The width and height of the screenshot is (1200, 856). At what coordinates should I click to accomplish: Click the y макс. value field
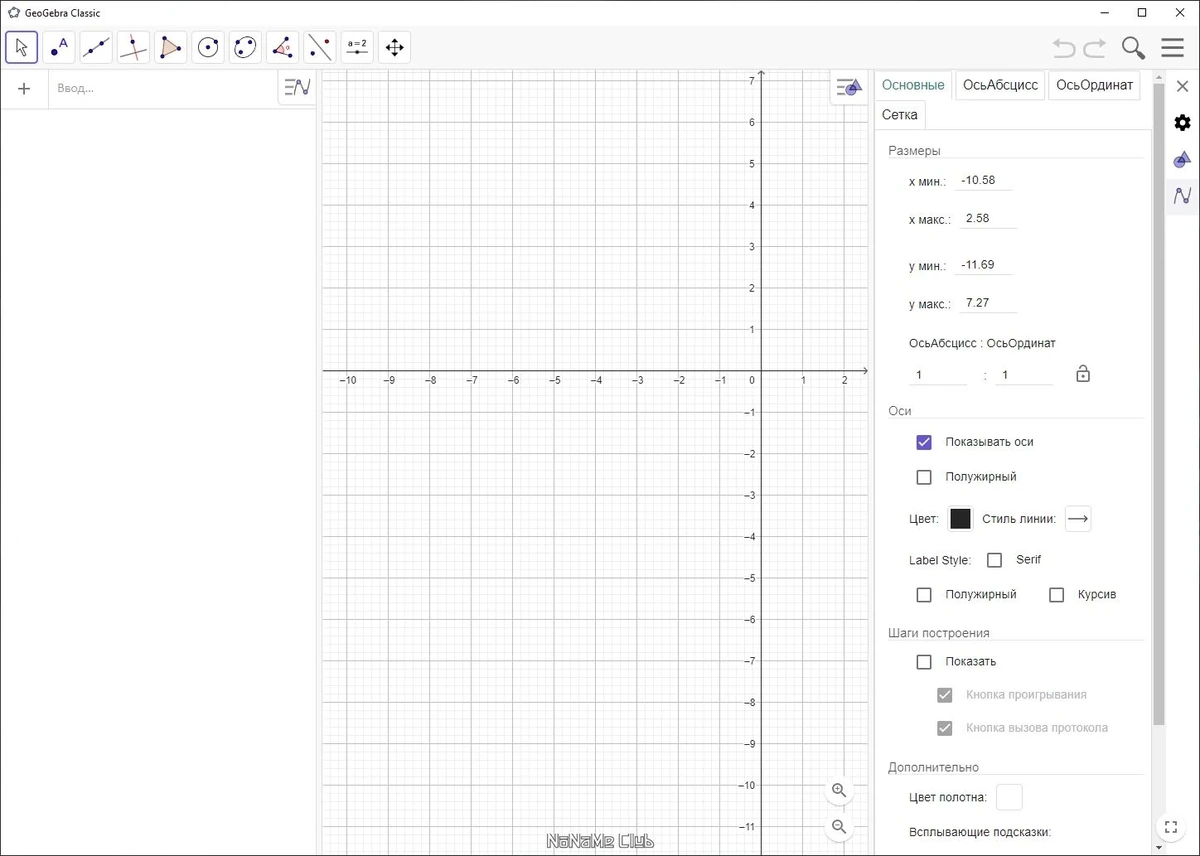[987, 303]
